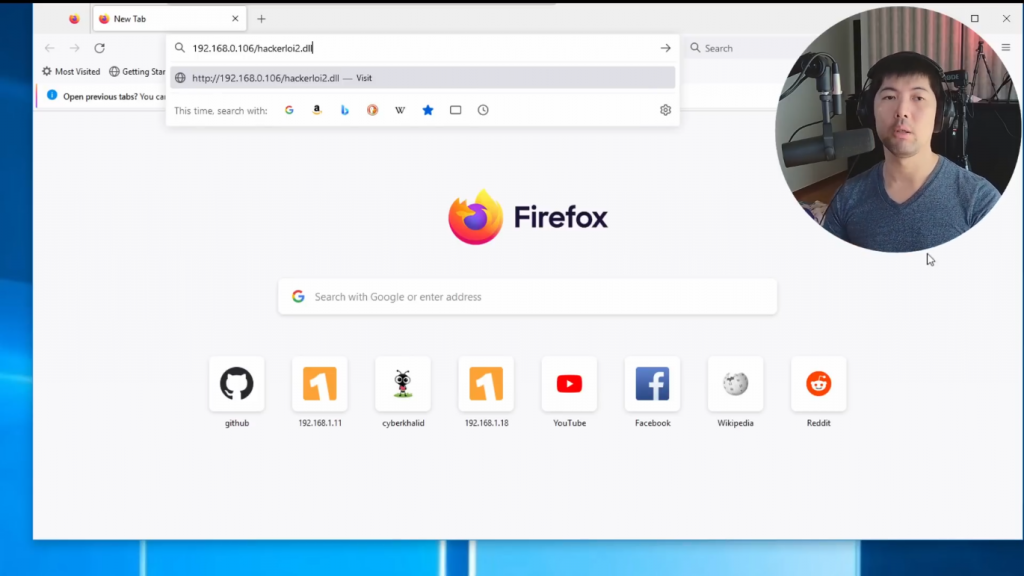Open Getting Started bookmark
This screenshot has height=576, width=1024.
[137, 71]
